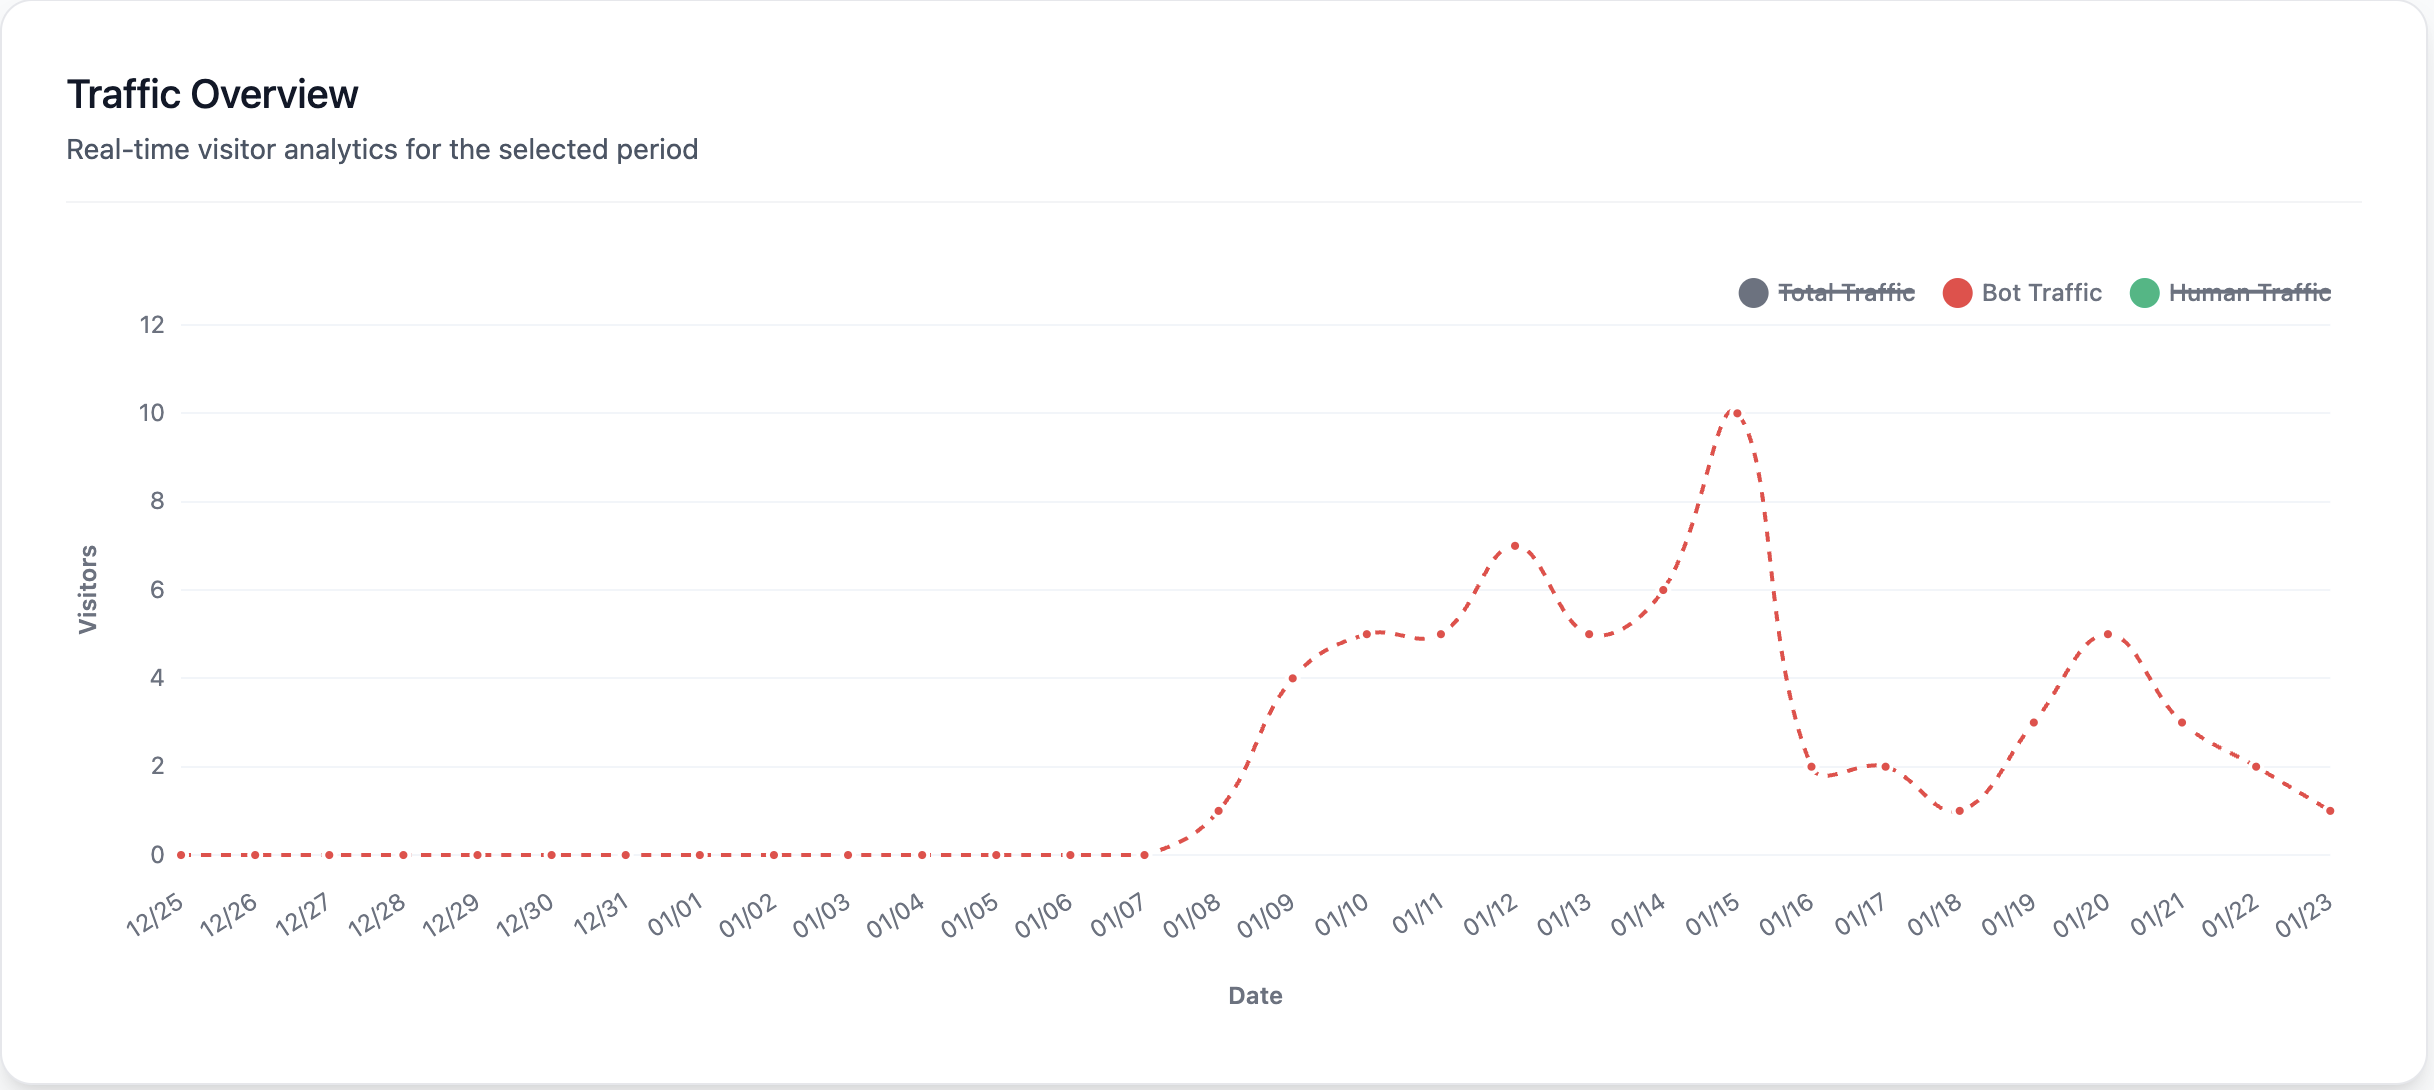Select the last data point on 01/23
This screenshot has width=2434, height=1090.
(2330, 811)
